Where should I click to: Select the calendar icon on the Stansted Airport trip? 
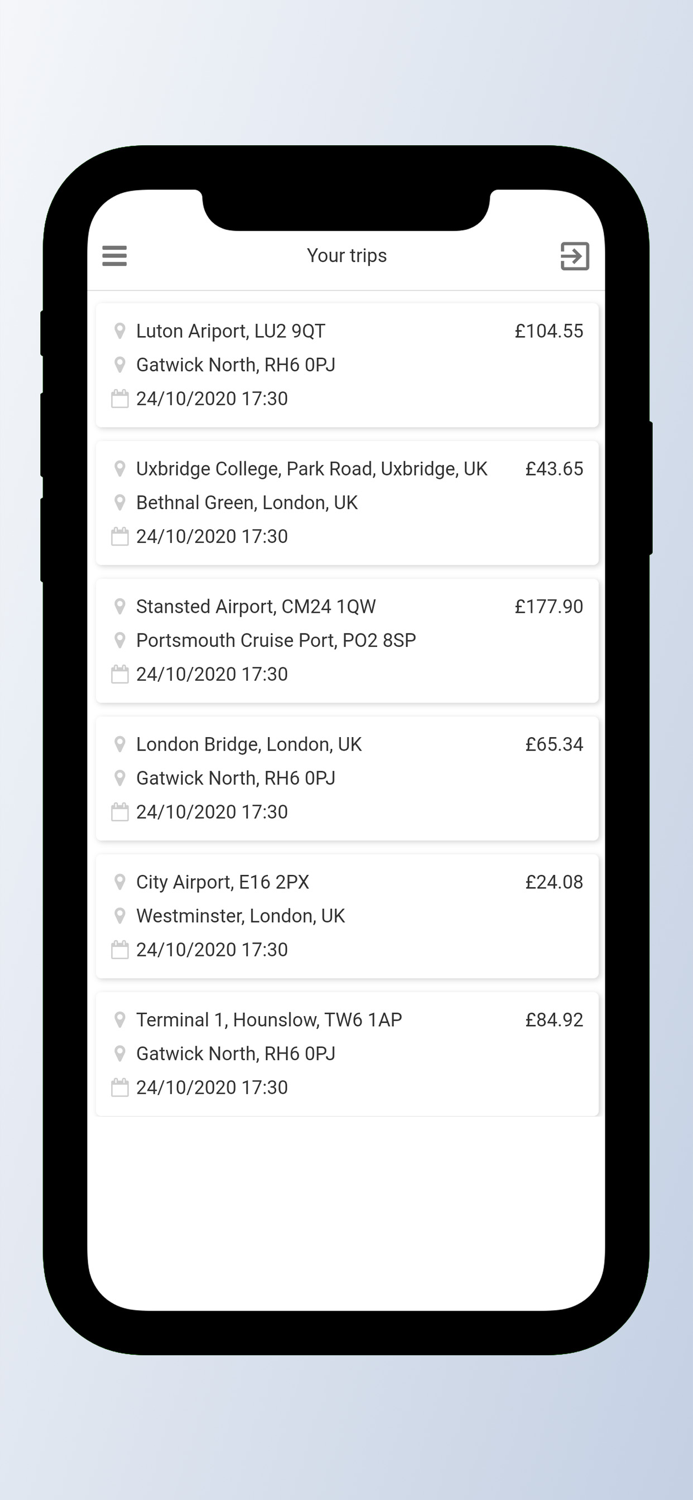[120, 674]
